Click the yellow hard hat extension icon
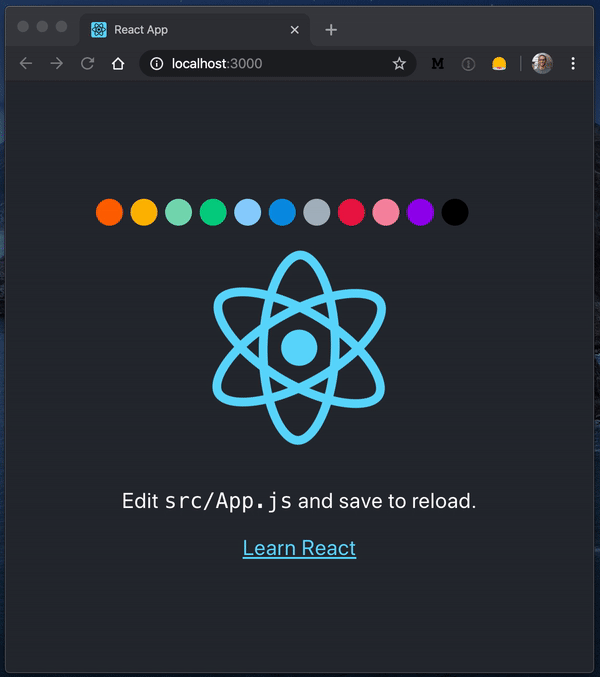This screenshot has width=600, height=677. 498,63
